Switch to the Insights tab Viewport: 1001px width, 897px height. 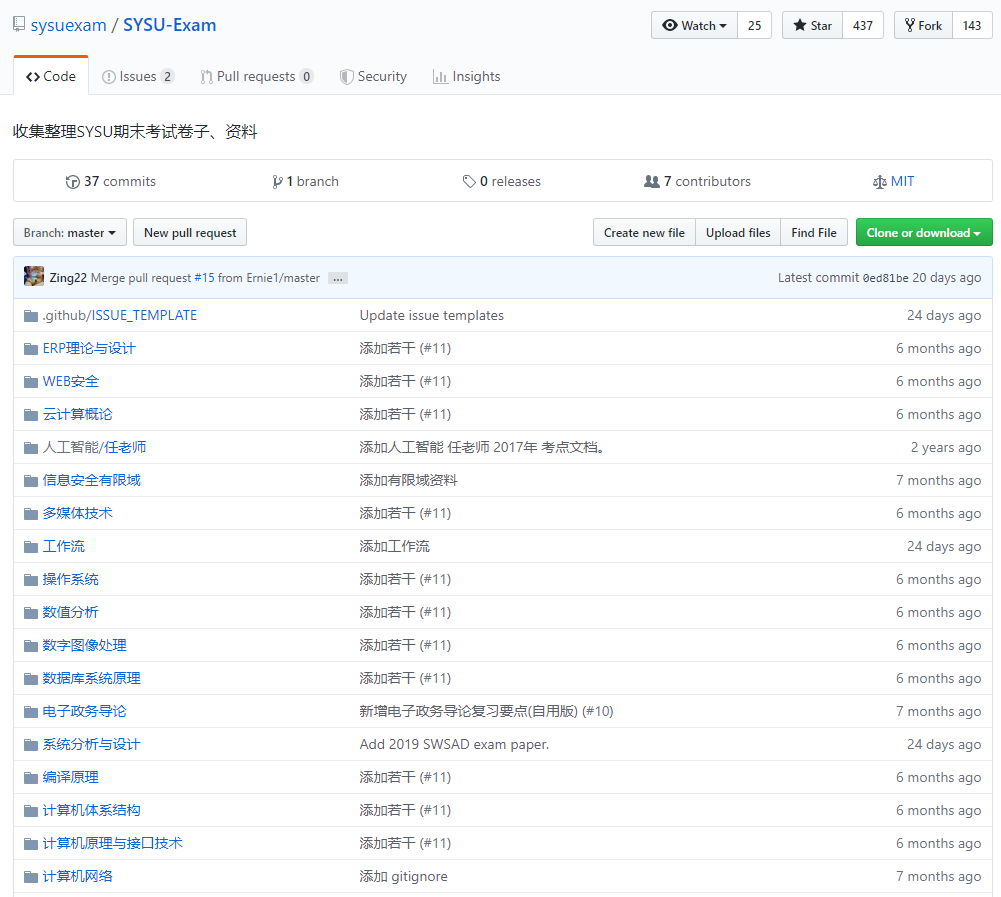[x=466, y=76]
